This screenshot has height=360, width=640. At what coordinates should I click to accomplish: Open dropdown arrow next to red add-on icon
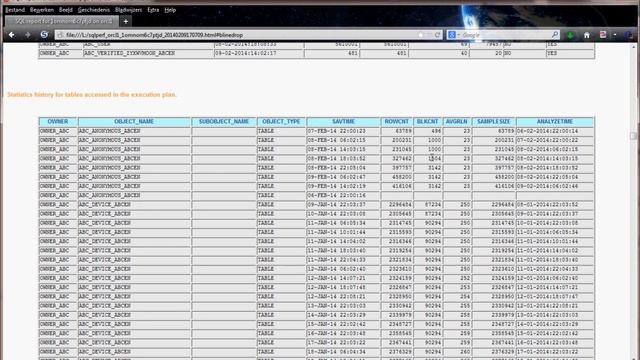(615, 35)
